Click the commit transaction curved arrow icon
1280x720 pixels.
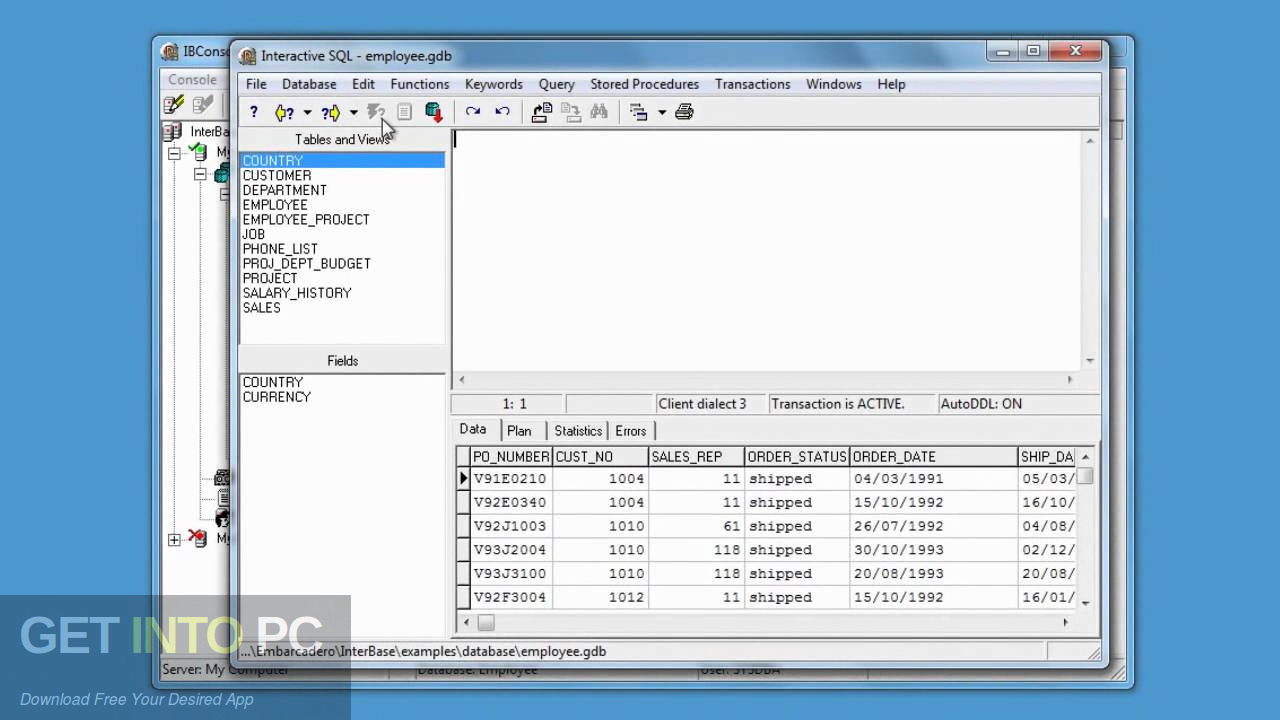[x=473, y=112]
